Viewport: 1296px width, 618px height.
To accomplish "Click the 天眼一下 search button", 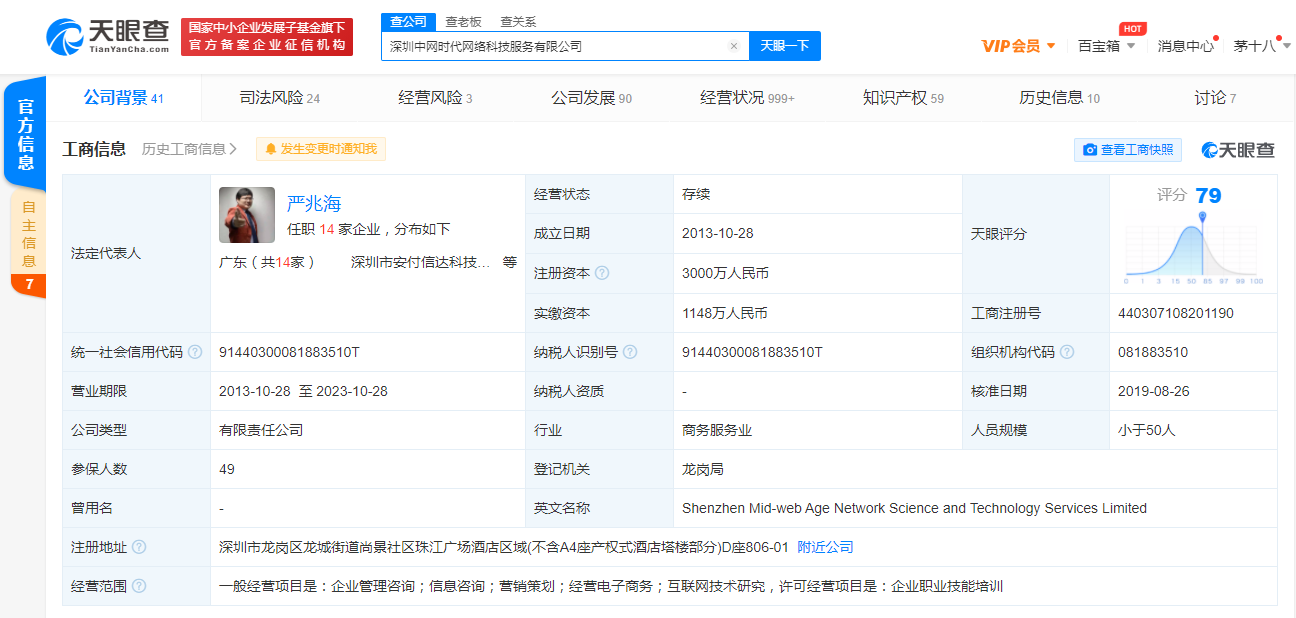I will (785, 46).
